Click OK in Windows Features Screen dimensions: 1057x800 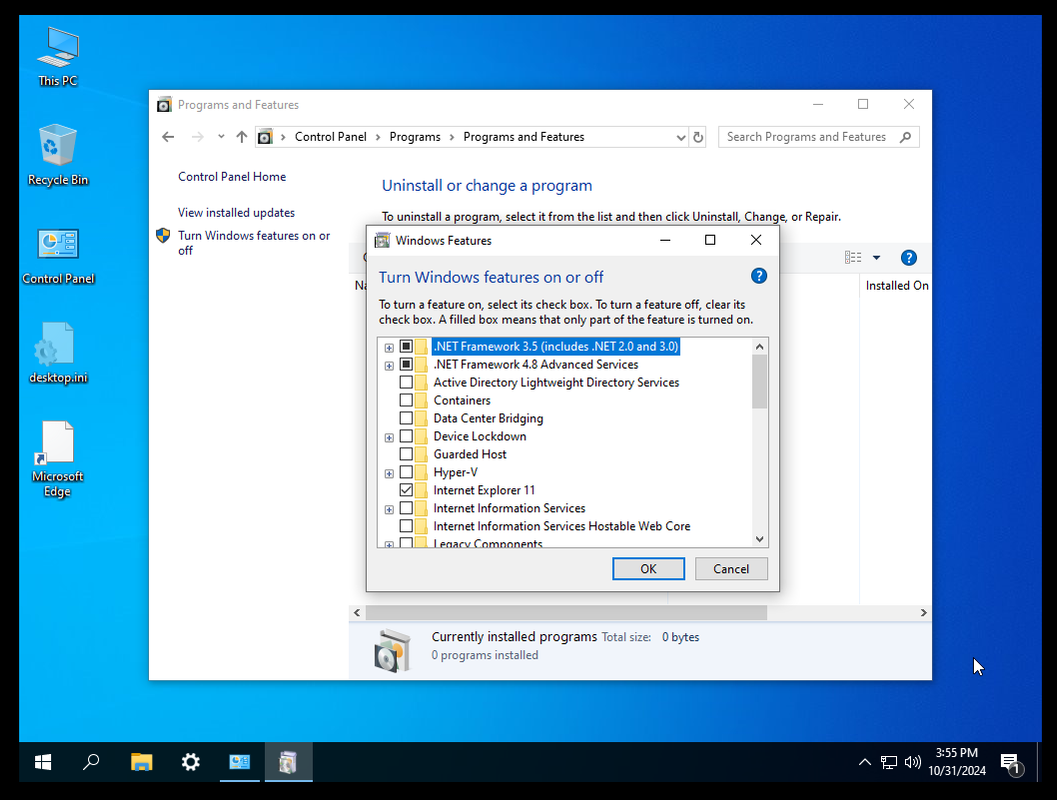648,569
